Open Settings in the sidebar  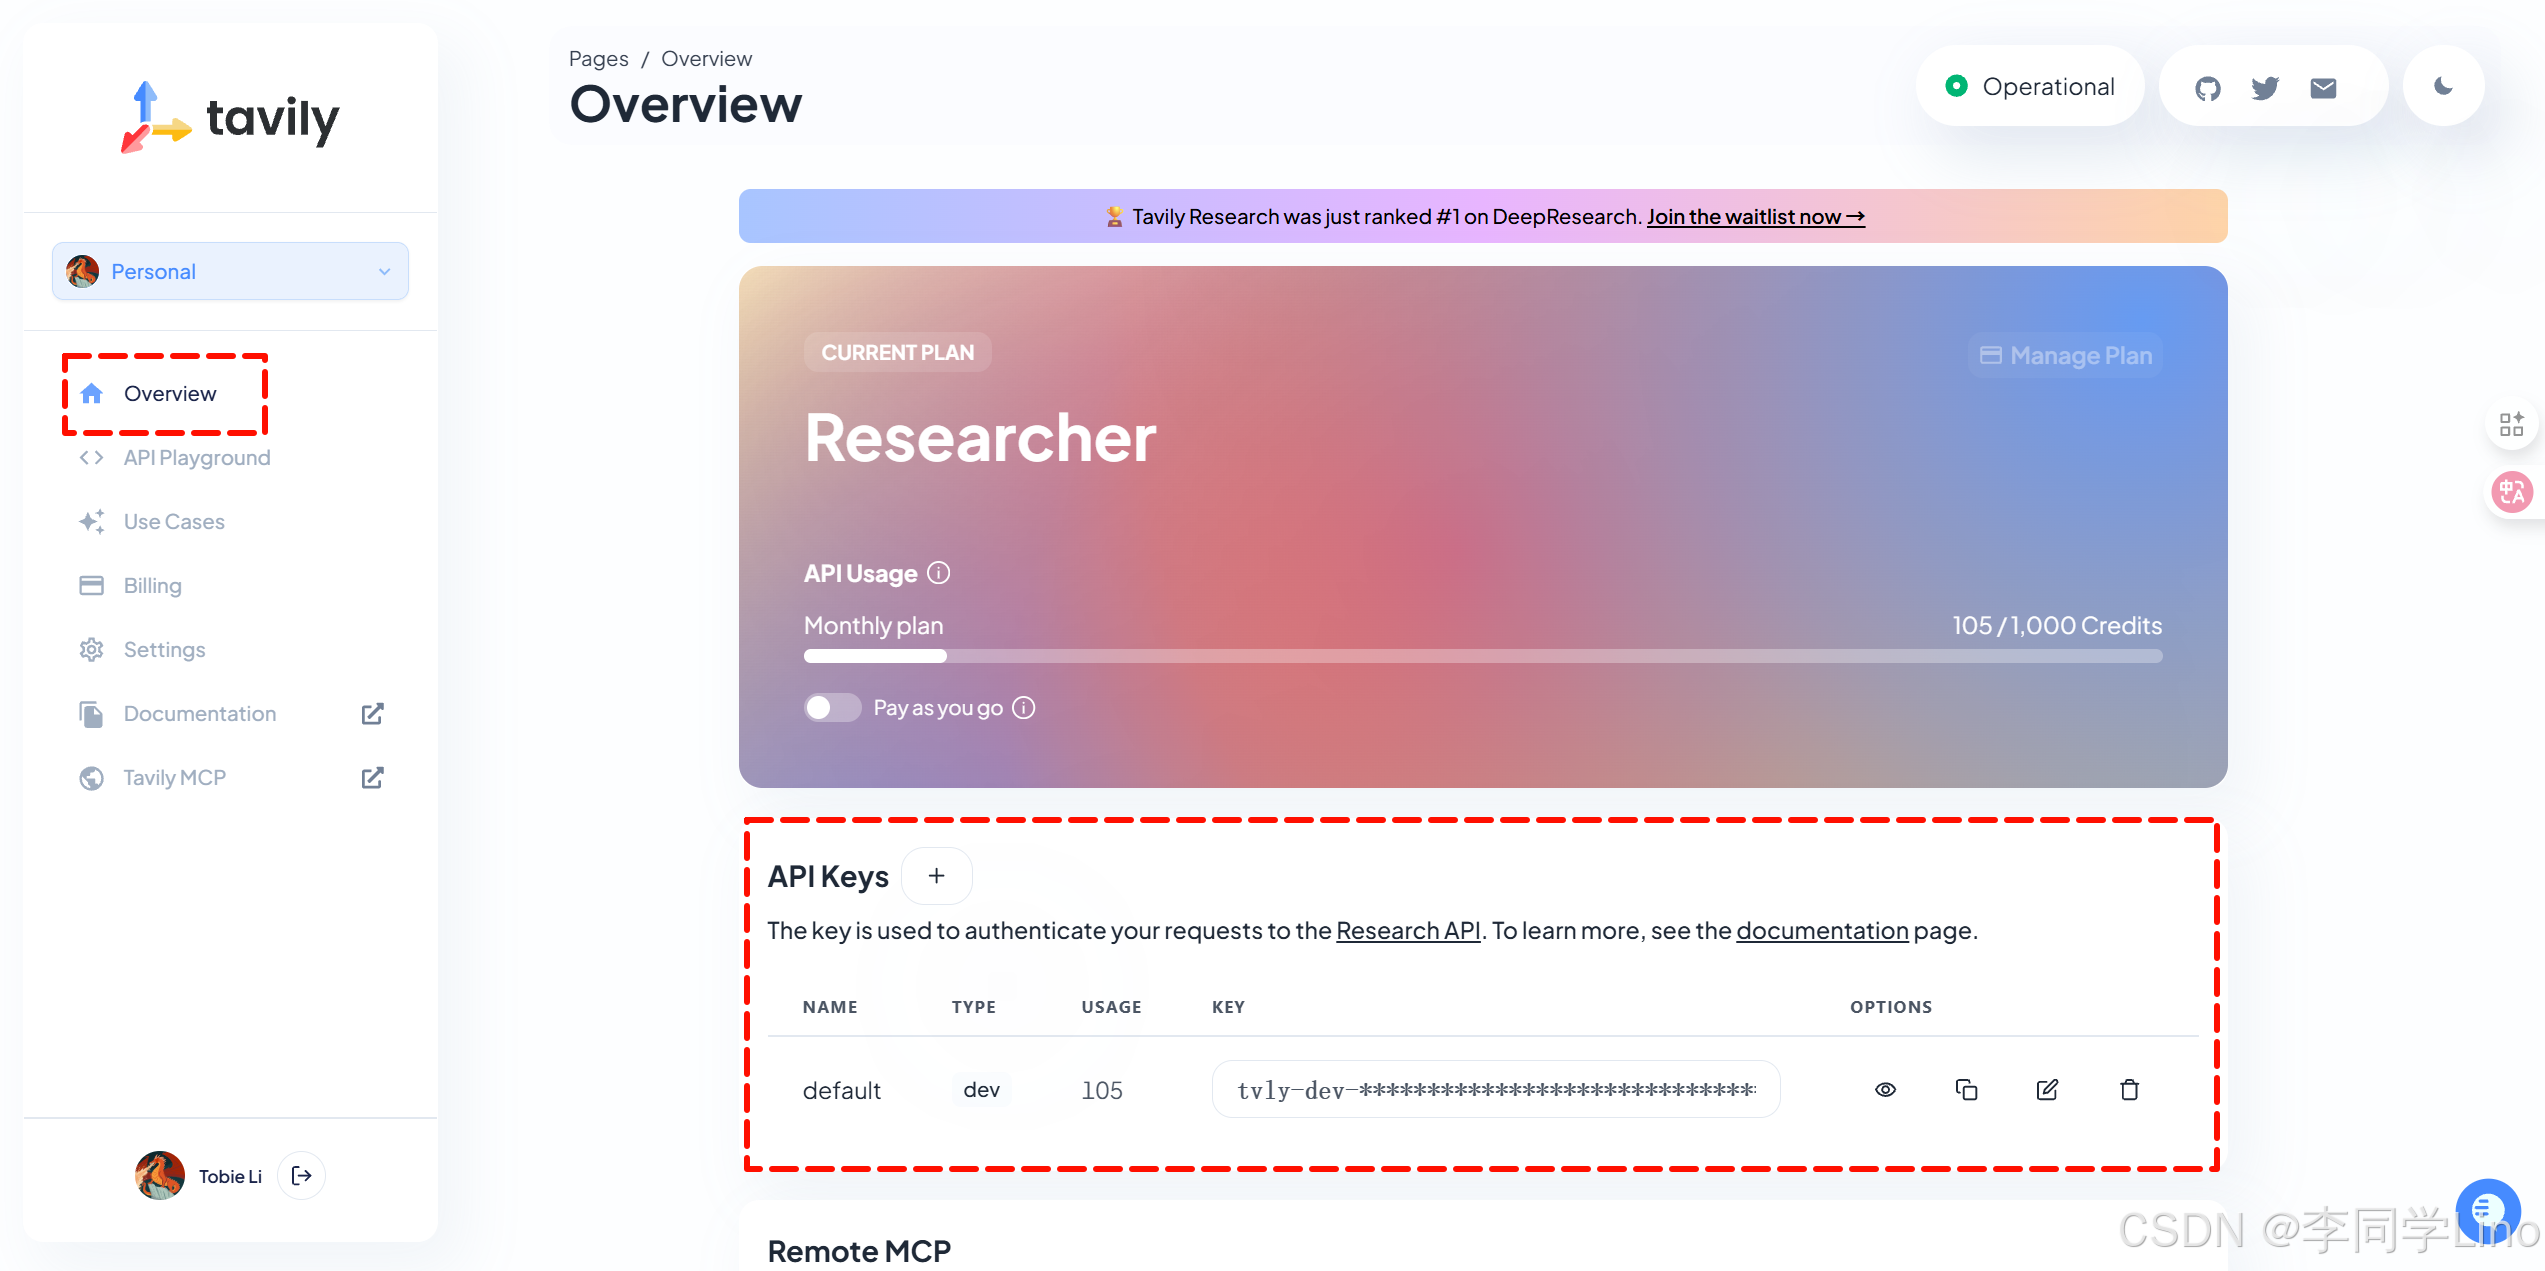tap(164, 650)
